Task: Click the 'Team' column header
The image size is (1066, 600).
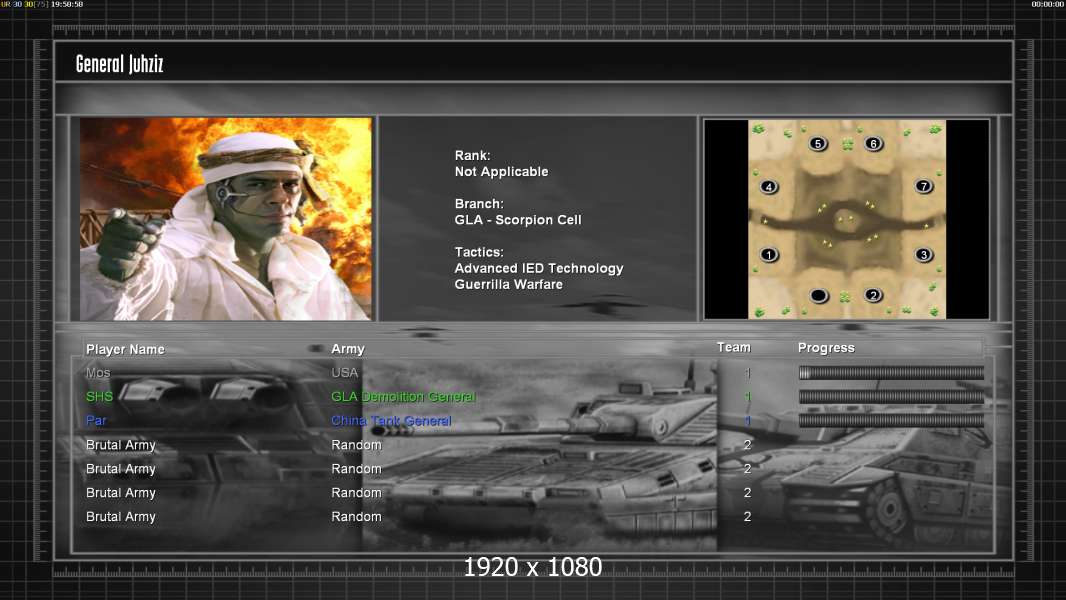Action: coord(734,347)
